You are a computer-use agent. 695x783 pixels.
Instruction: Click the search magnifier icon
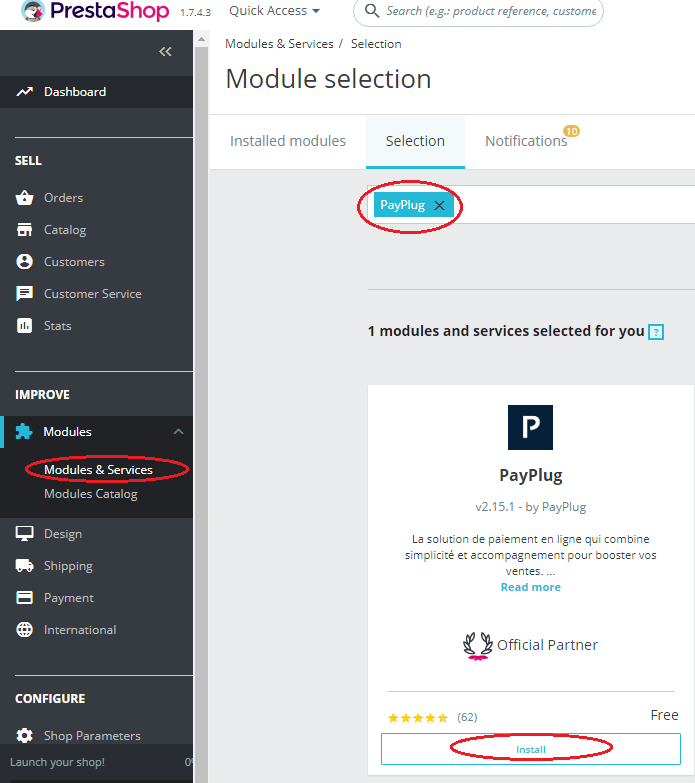tap(371, 10)
